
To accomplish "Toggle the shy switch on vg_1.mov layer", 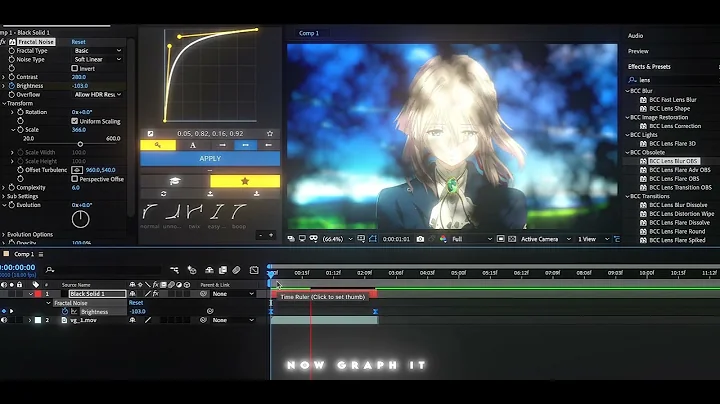I will 132,320.
